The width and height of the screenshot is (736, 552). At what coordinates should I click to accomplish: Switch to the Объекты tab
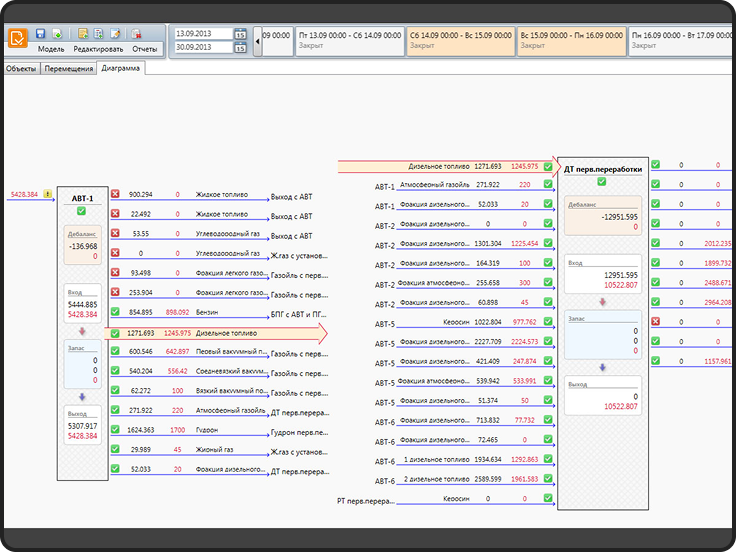tap(21, 69)
